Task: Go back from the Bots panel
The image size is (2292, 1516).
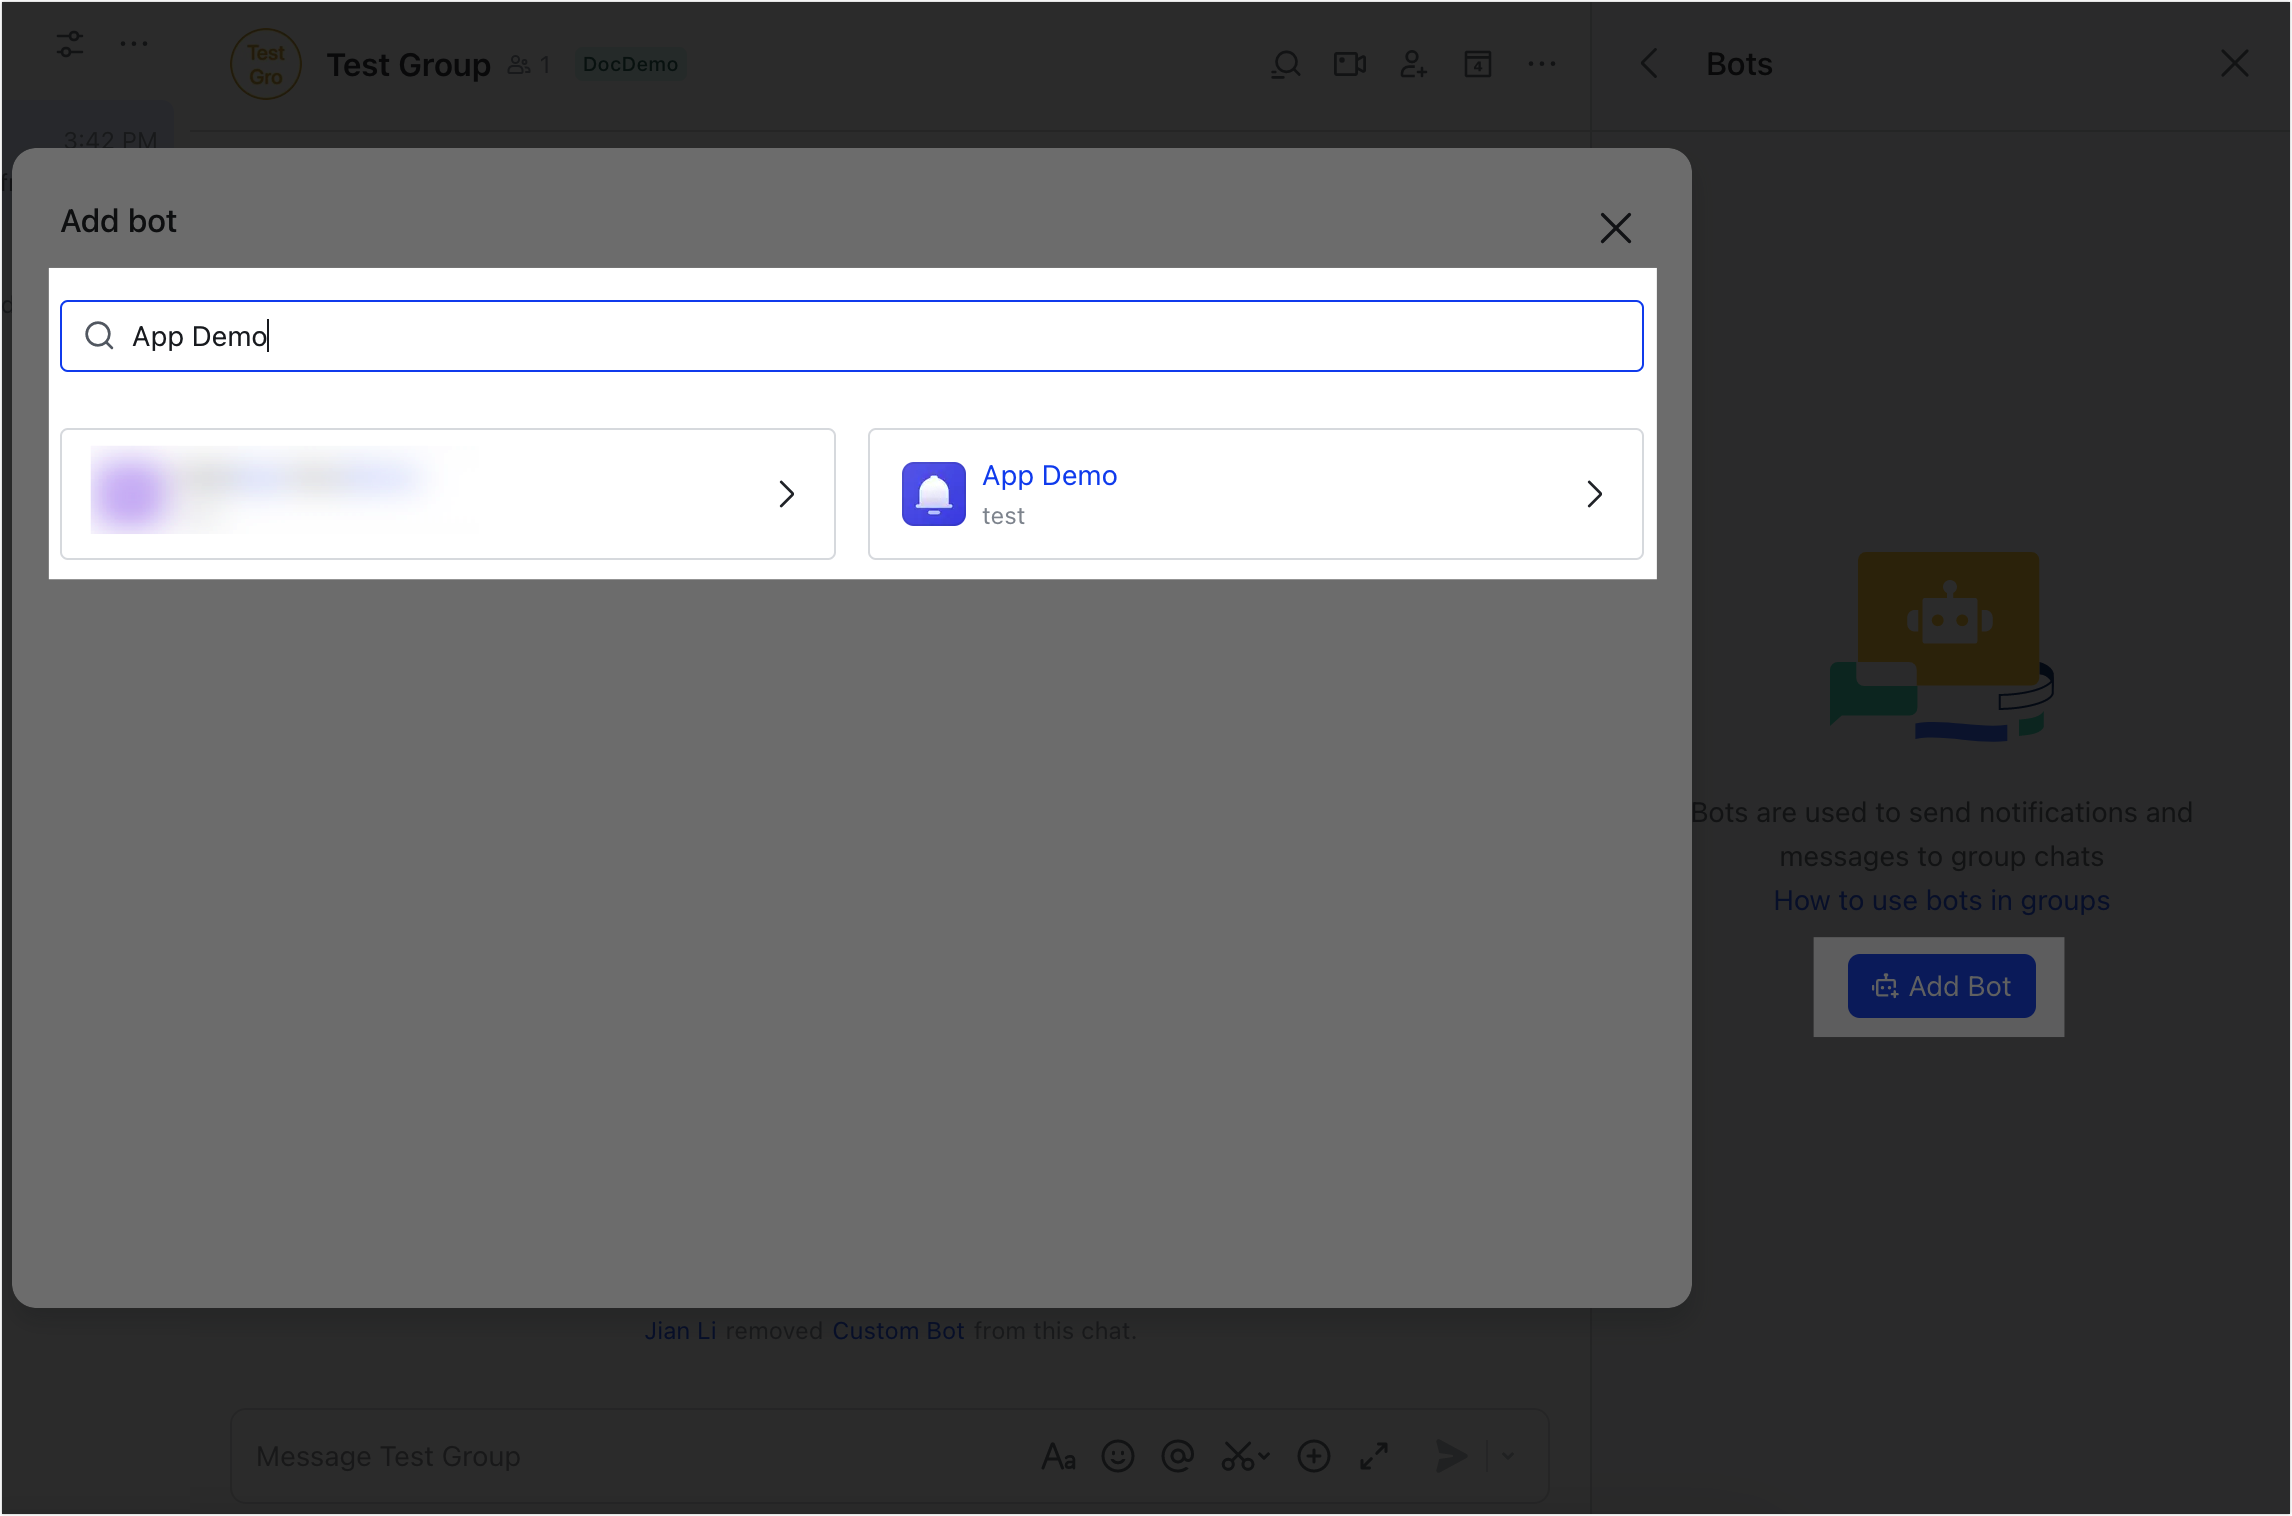Action: coord(1649,64)
